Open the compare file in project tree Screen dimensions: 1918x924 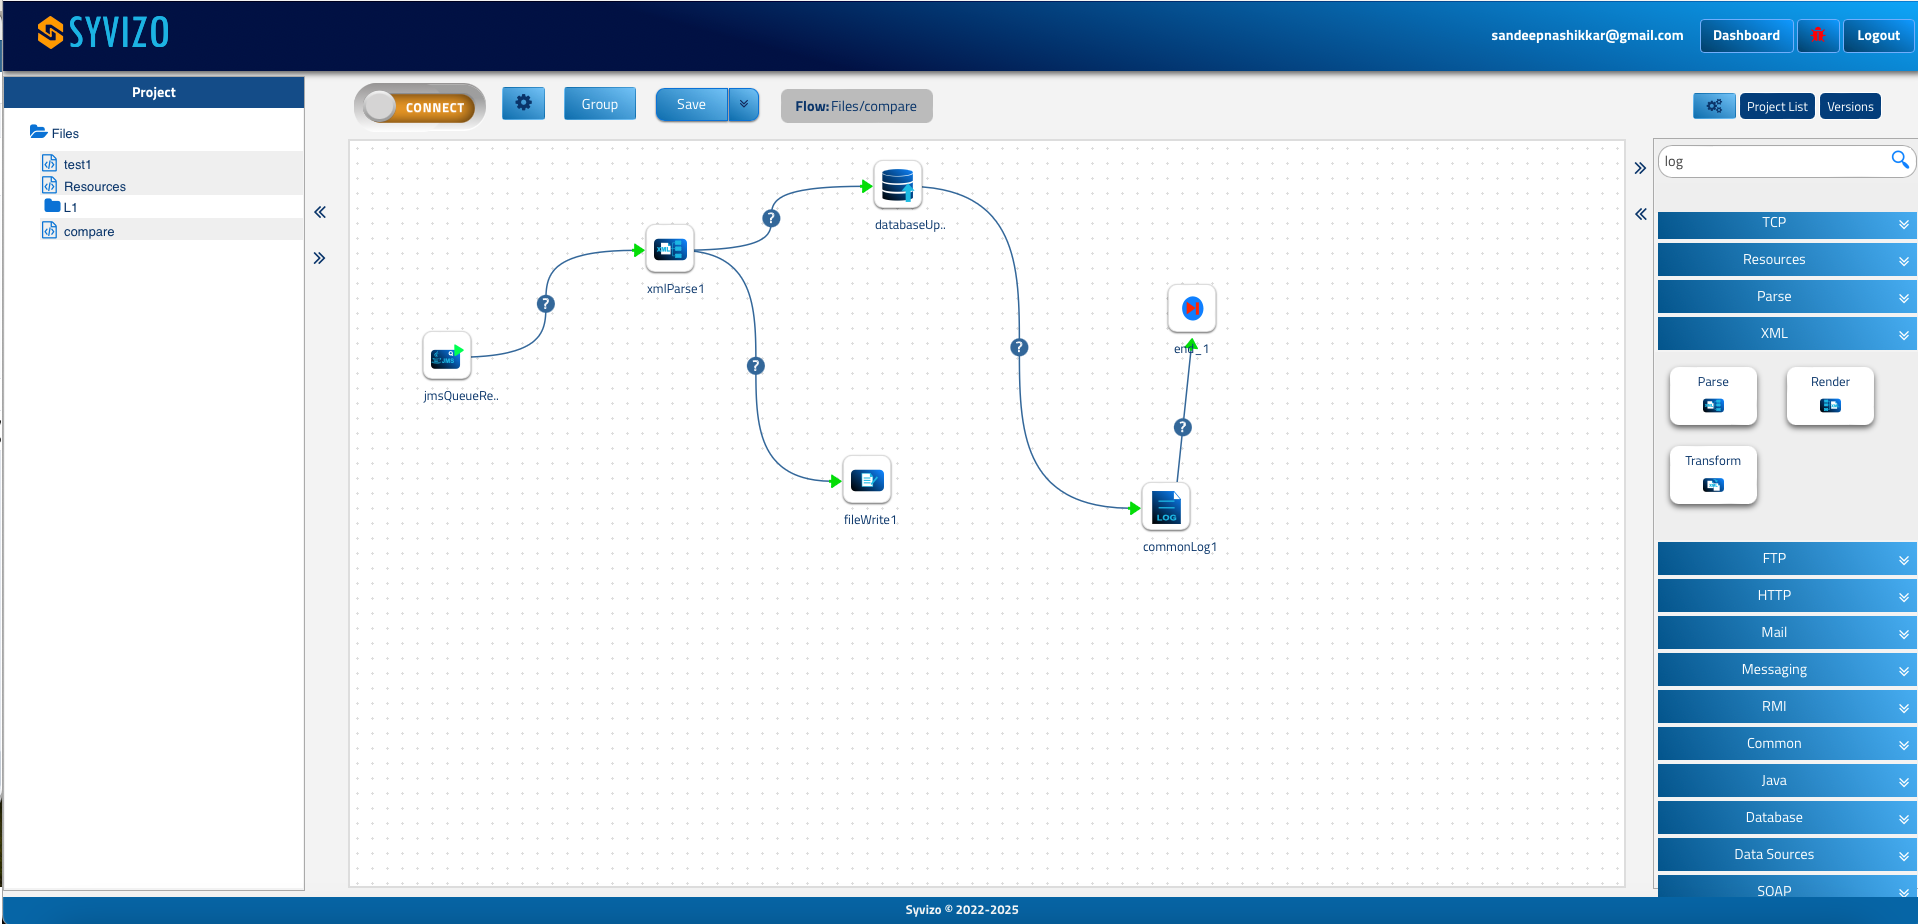coord(88,231)
